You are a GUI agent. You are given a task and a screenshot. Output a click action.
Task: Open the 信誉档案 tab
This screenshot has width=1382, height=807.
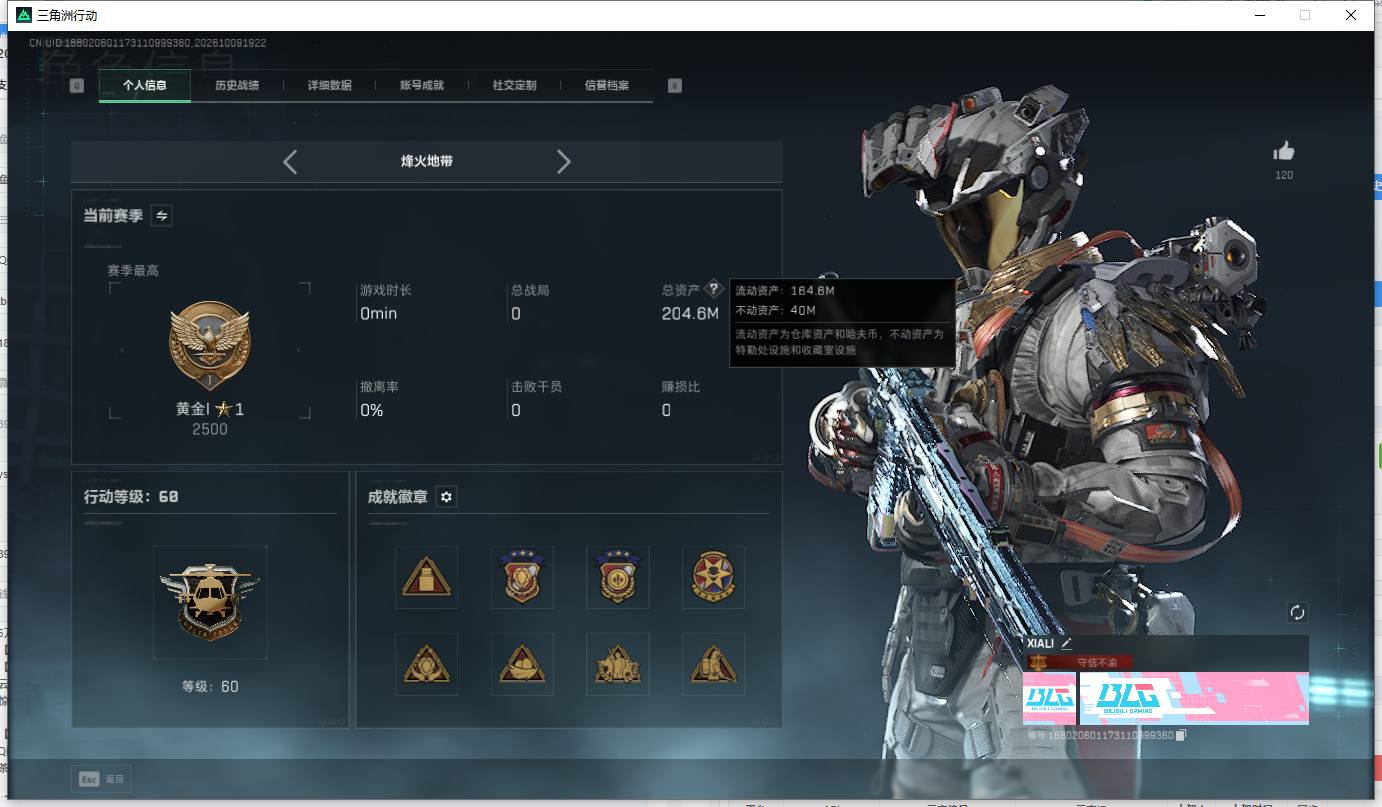pos(607,86)
